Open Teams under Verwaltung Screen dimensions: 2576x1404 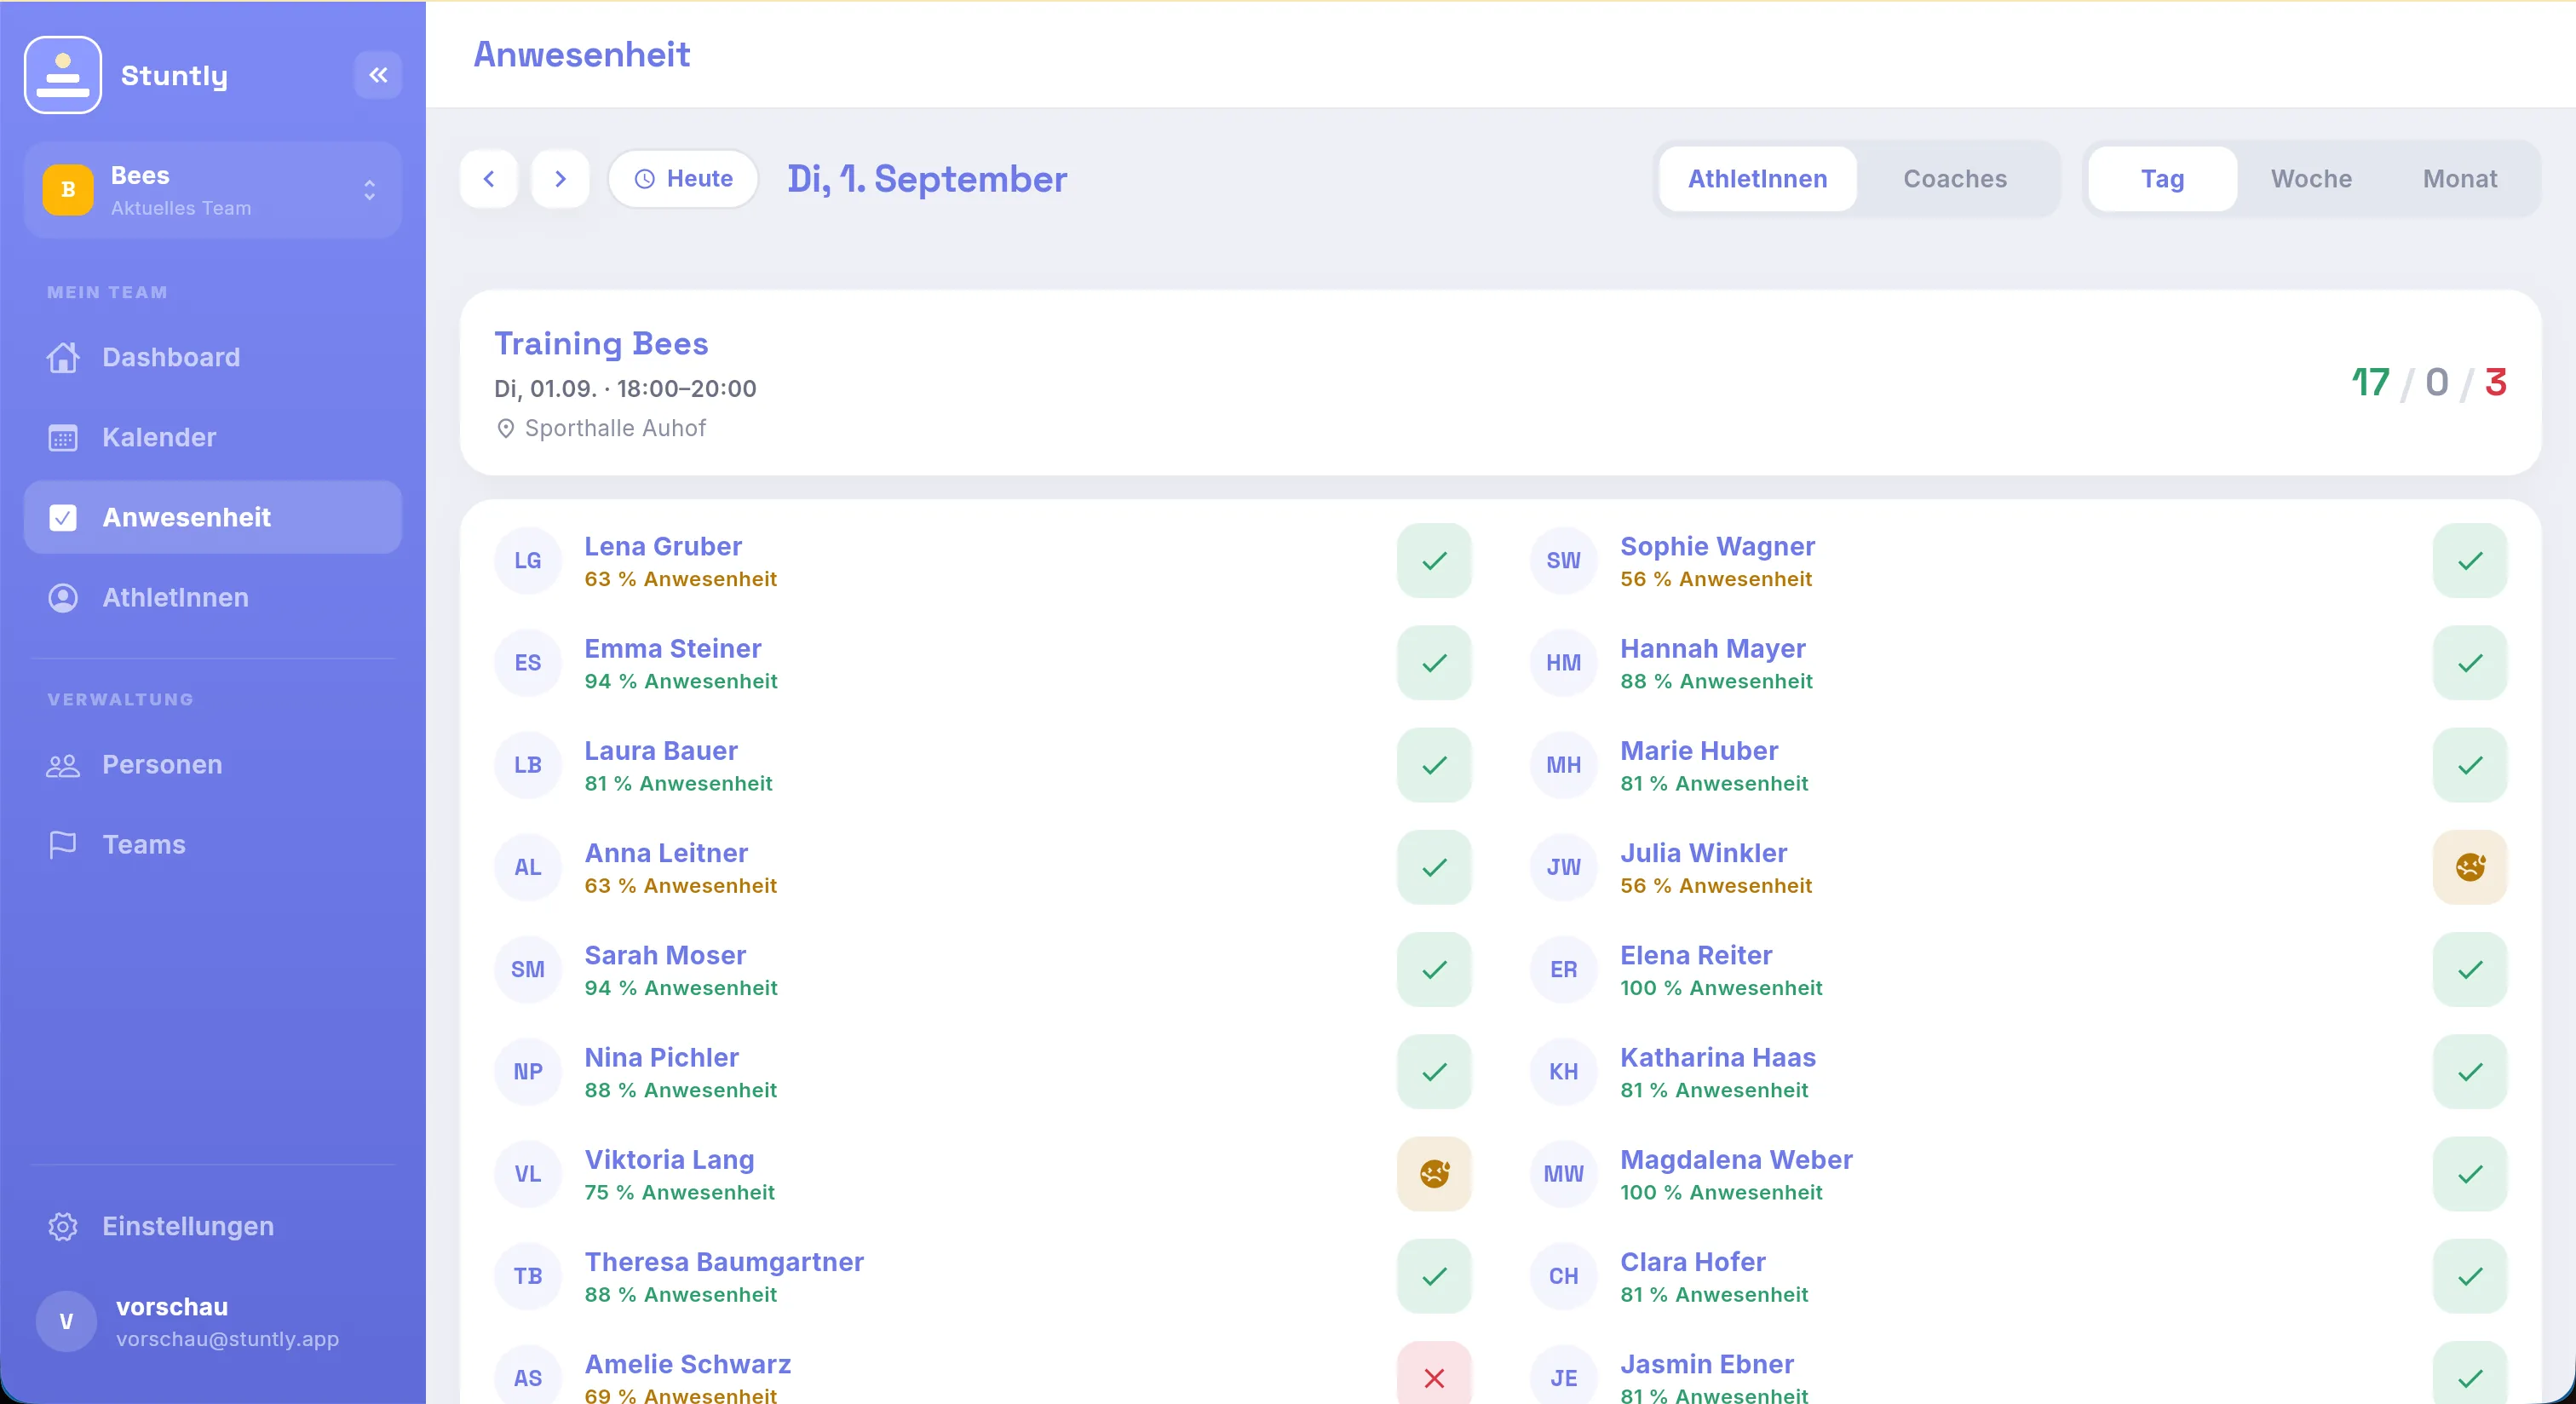[213, 844]
